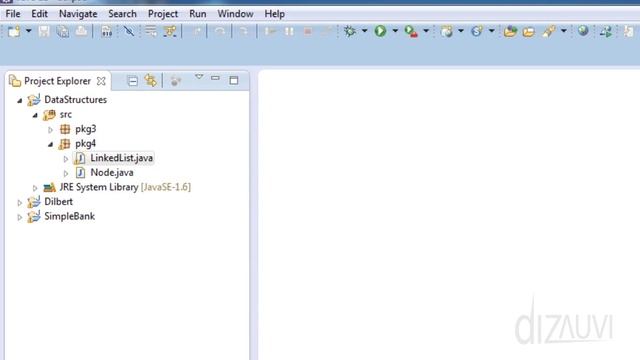Click the New wizard toolbar icon
Viewport: 640px width, 360px height.
point(14,31)
